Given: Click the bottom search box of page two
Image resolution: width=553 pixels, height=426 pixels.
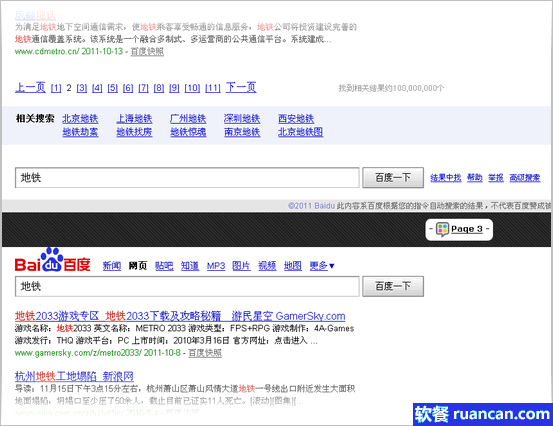Looking at the screenshot, I should pyautogui.click(x=187, y=178).
